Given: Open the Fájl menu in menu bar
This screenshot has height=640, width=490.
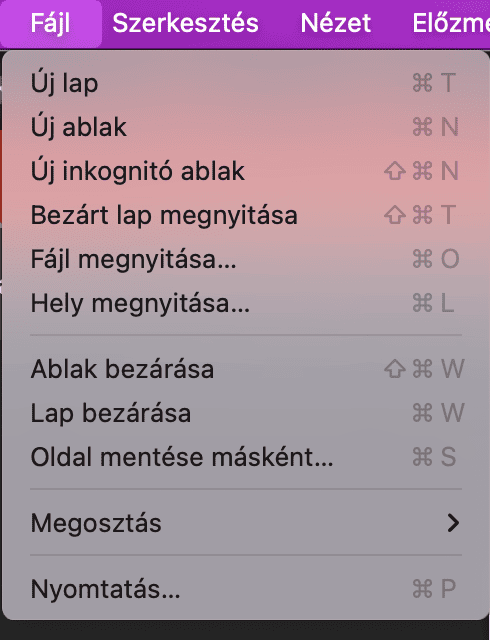Looking at the screenshot, I should tap(51, 23).
